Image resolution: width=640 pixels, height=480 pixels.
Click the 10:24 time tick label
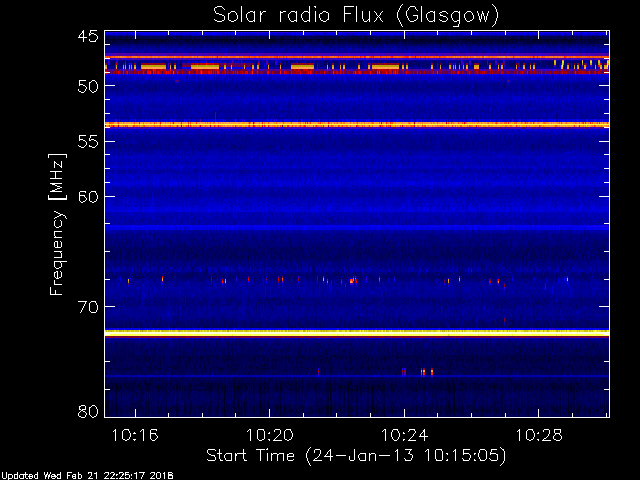404,435
